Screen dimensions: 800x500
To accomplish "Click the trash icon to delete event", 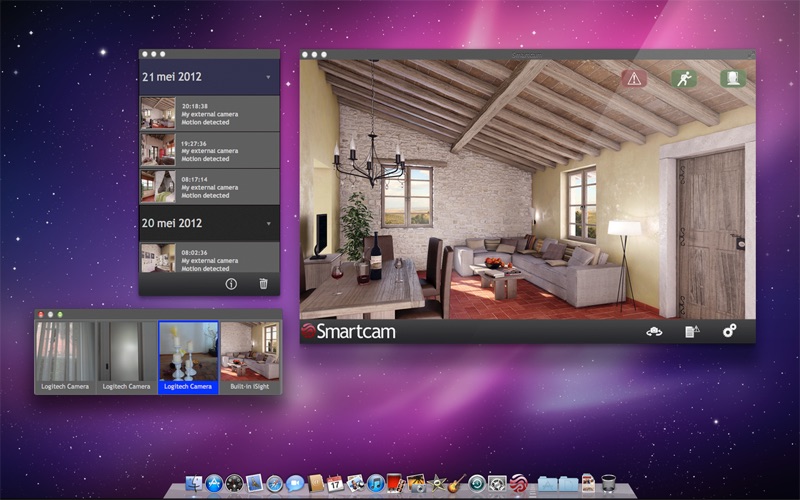I will click(264, 284).
